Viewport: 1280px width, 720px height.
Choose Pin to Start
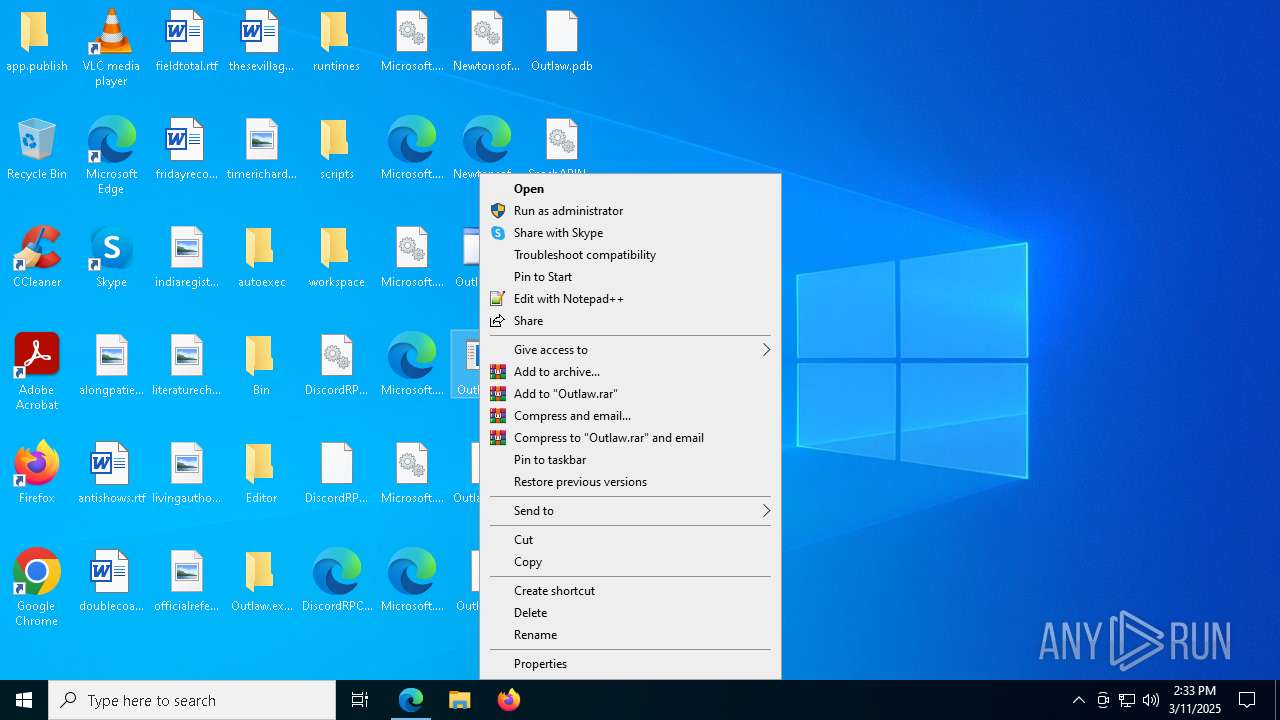pyautogui.click(x=630, y=277)
